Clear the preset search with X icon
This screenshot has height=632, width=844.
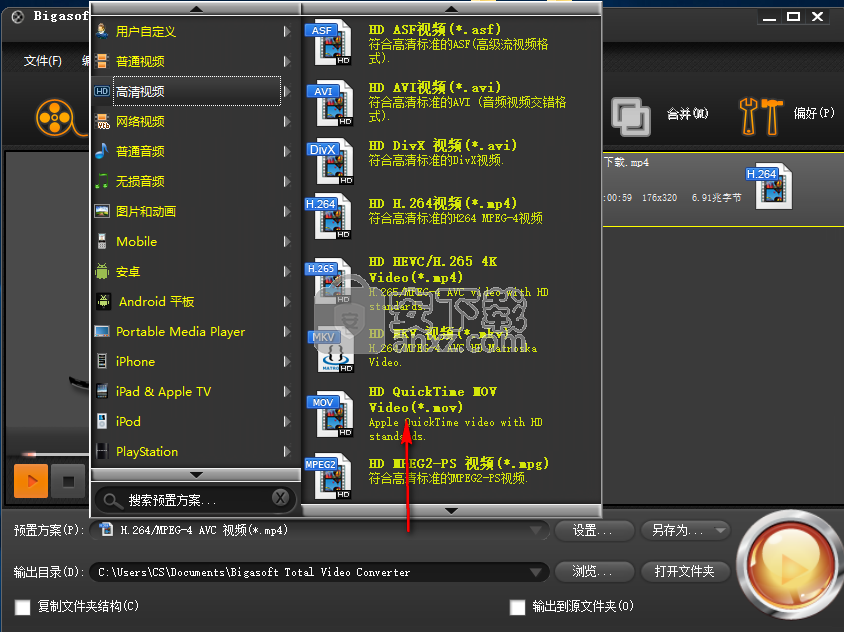click(x=280, y=498)
